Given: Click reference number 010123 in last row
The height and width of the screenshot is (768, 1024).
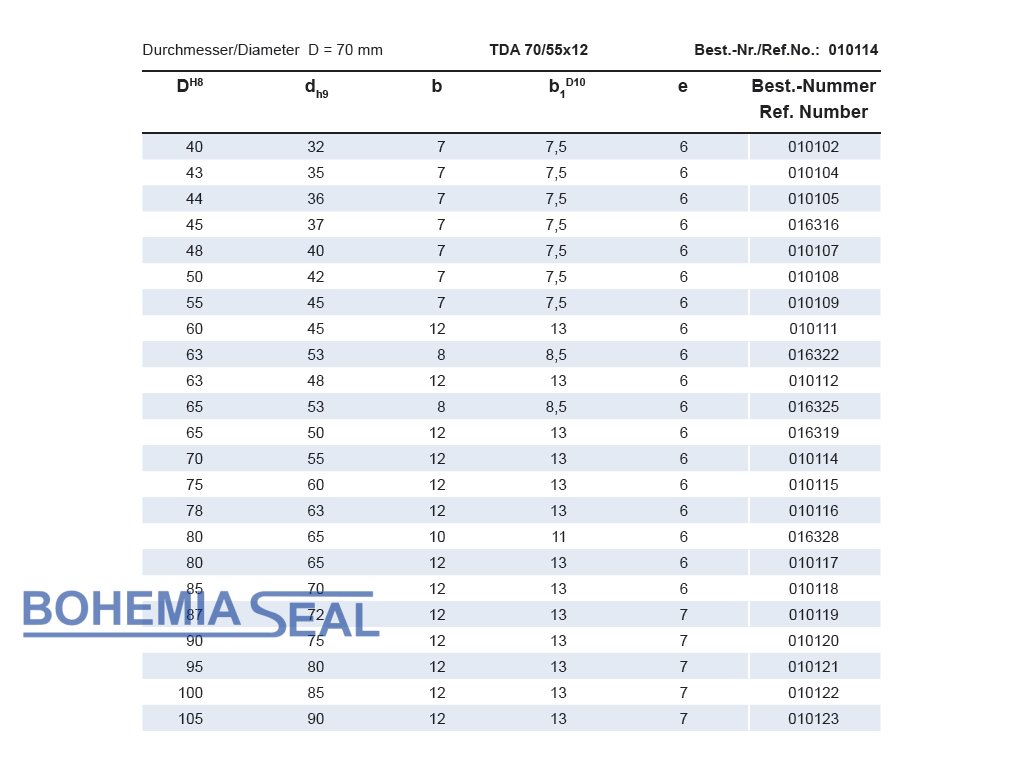Looking at the screenshot, I should [813, 719].
